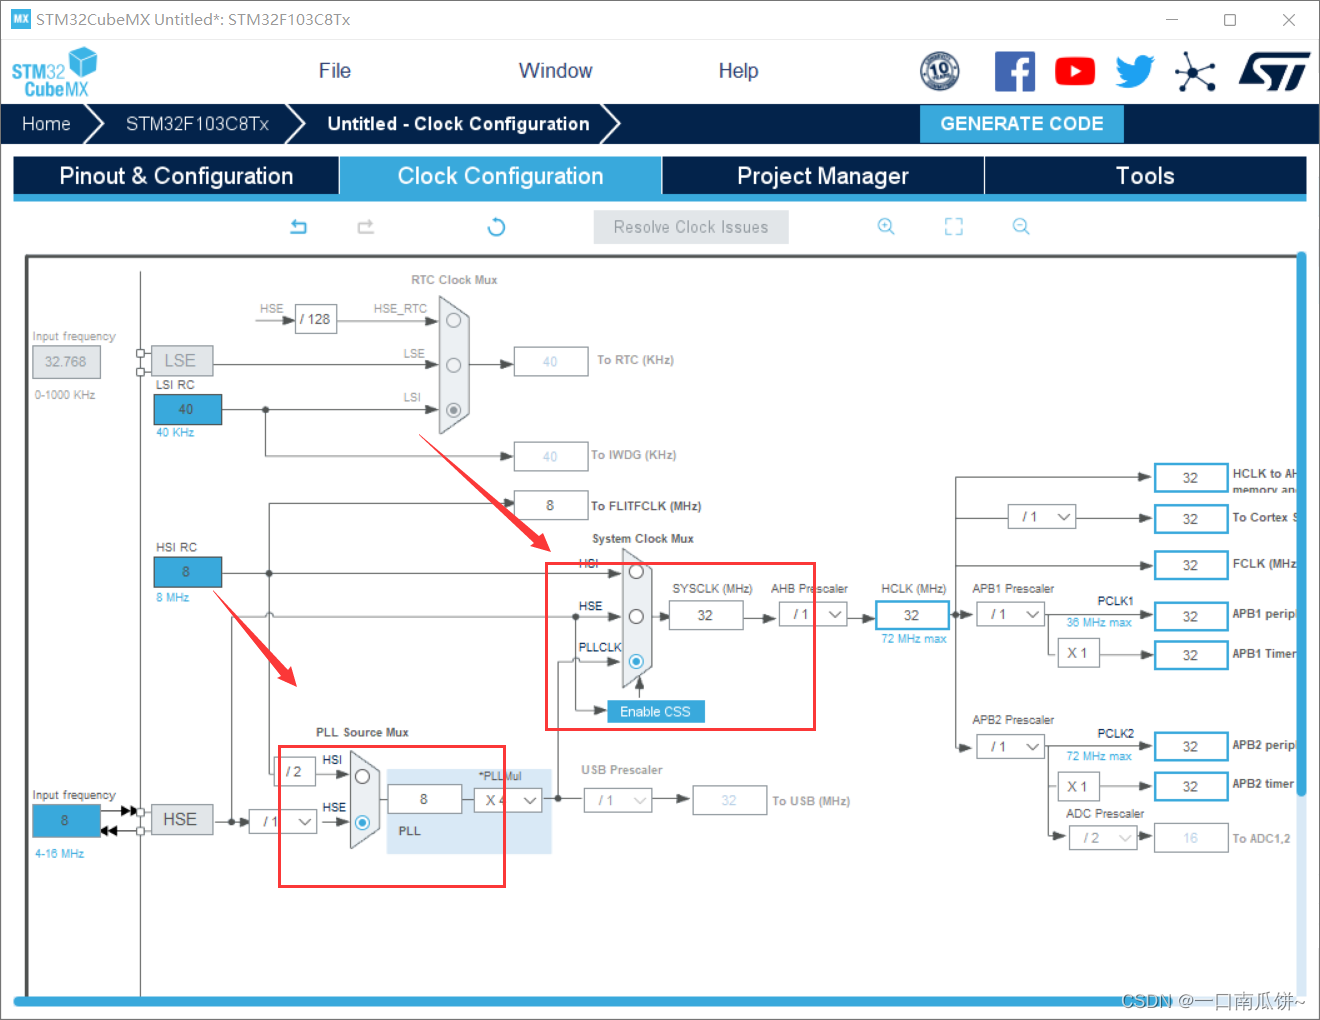The width and height of the screenshot is (1320, 1020).
Task: Select HSE in PLL Source Mux
Action: pyautogui.click(x=362, y=822)
